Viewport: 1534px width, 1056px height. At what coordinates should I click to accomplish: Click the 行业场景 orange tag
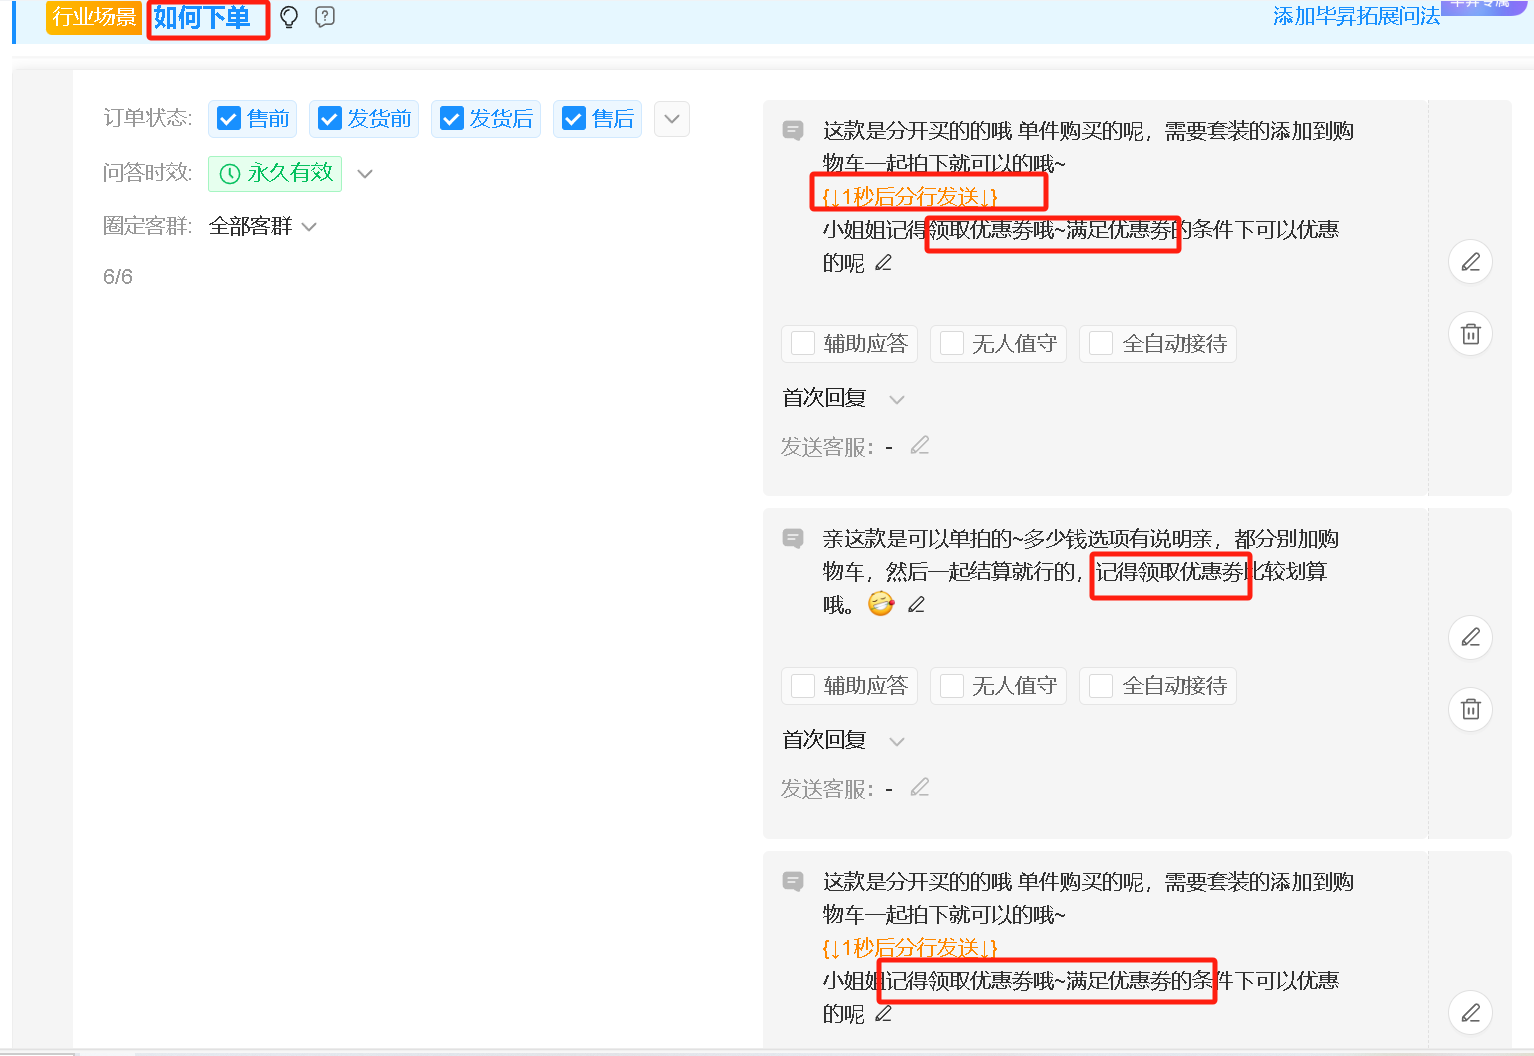94,17
